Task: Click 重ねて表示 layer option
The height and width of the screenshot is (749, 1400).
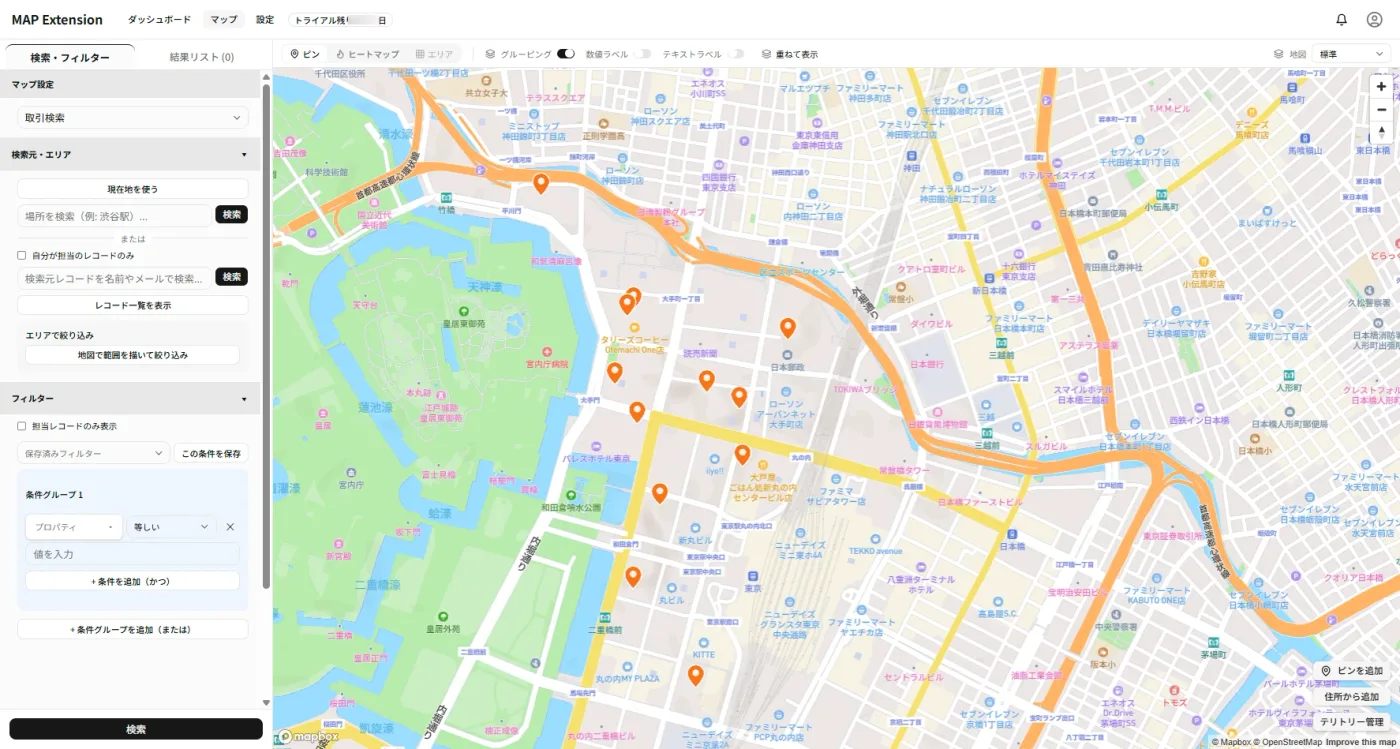Action: click(x=790, y=54)
